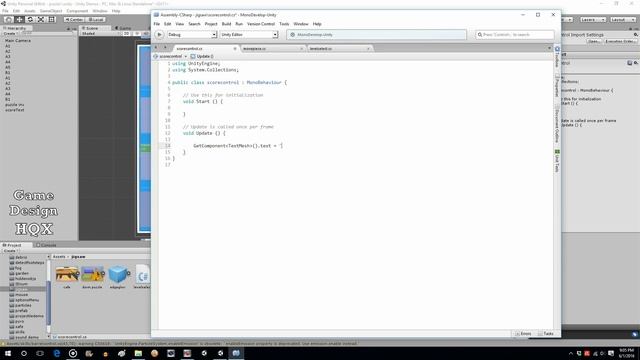This screenshot has width=640, height=360.
Task: Toggle the Center pivot mode button
Action: [x=74, y=20]
